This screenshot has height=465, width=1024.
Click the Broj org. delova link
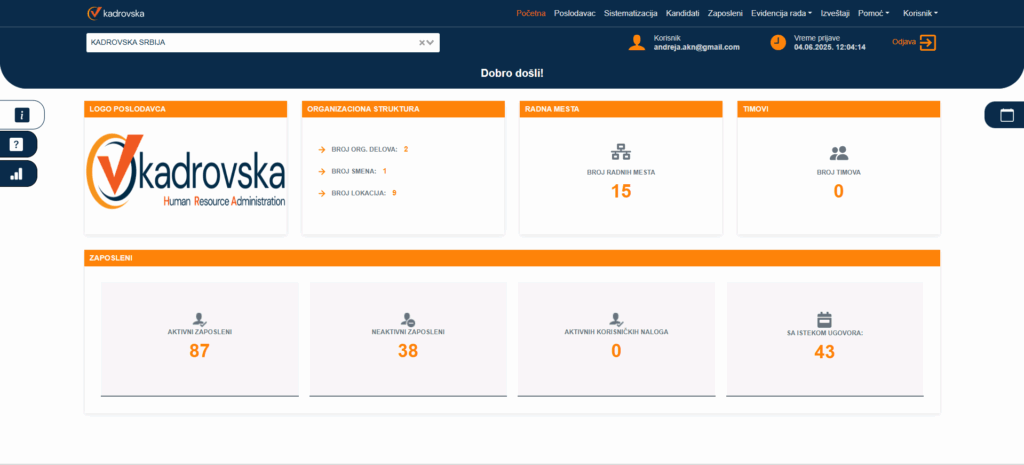tap(364, 149)
